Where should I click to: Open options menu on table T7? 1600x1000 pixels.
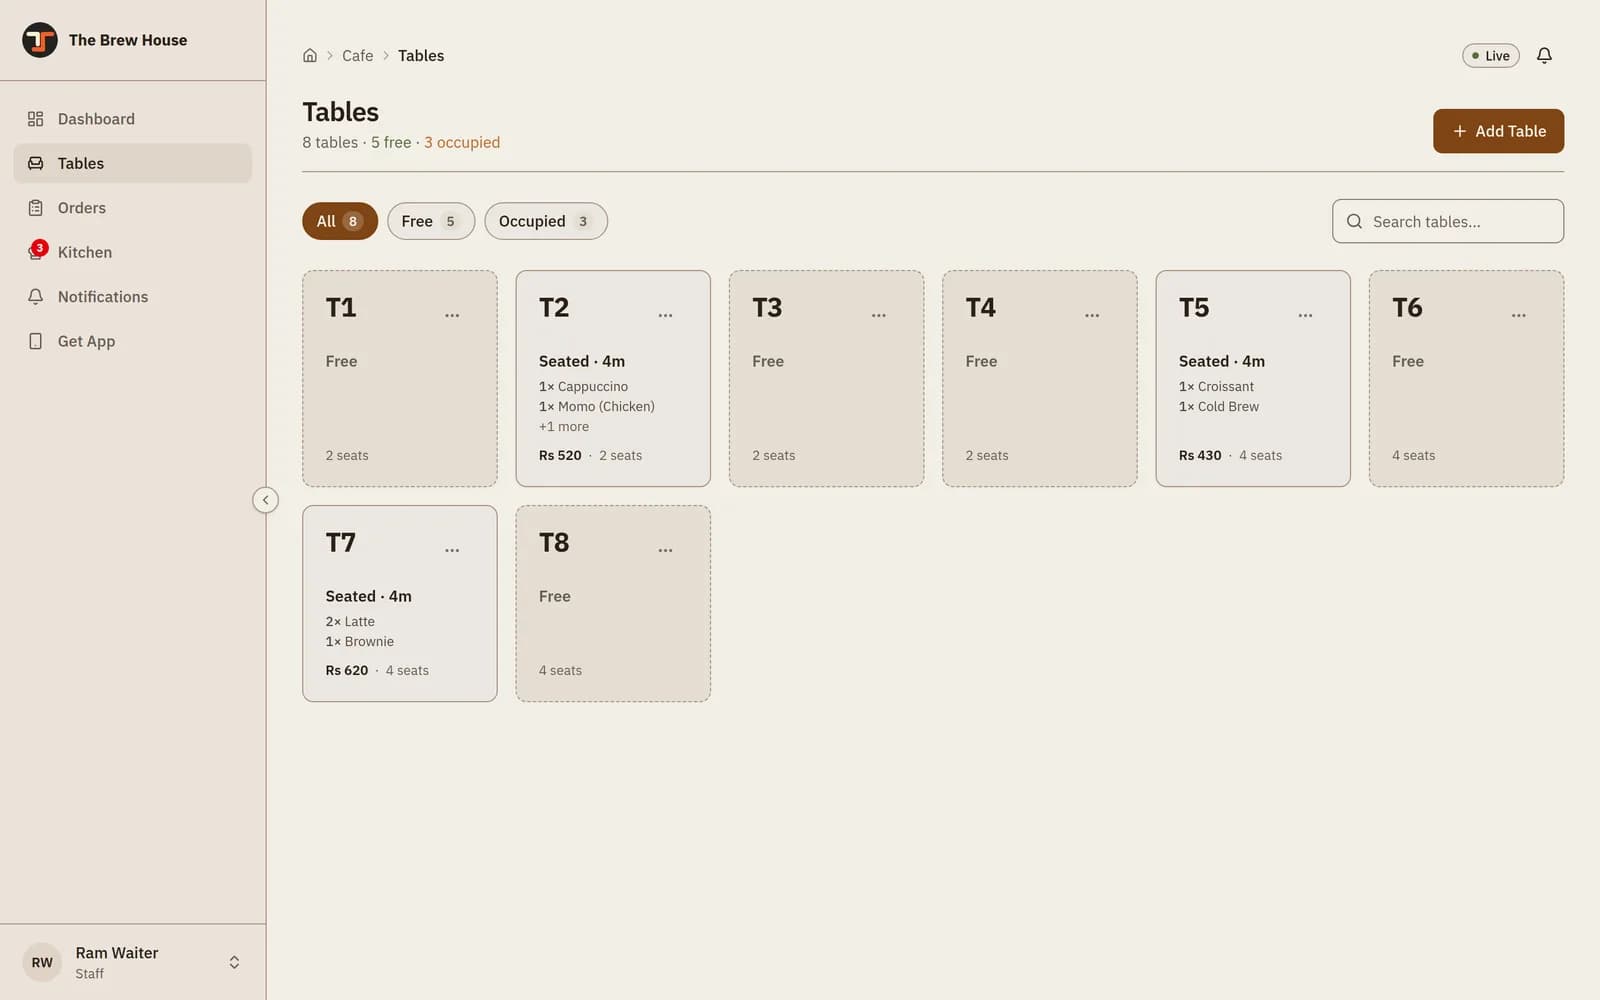452,550
